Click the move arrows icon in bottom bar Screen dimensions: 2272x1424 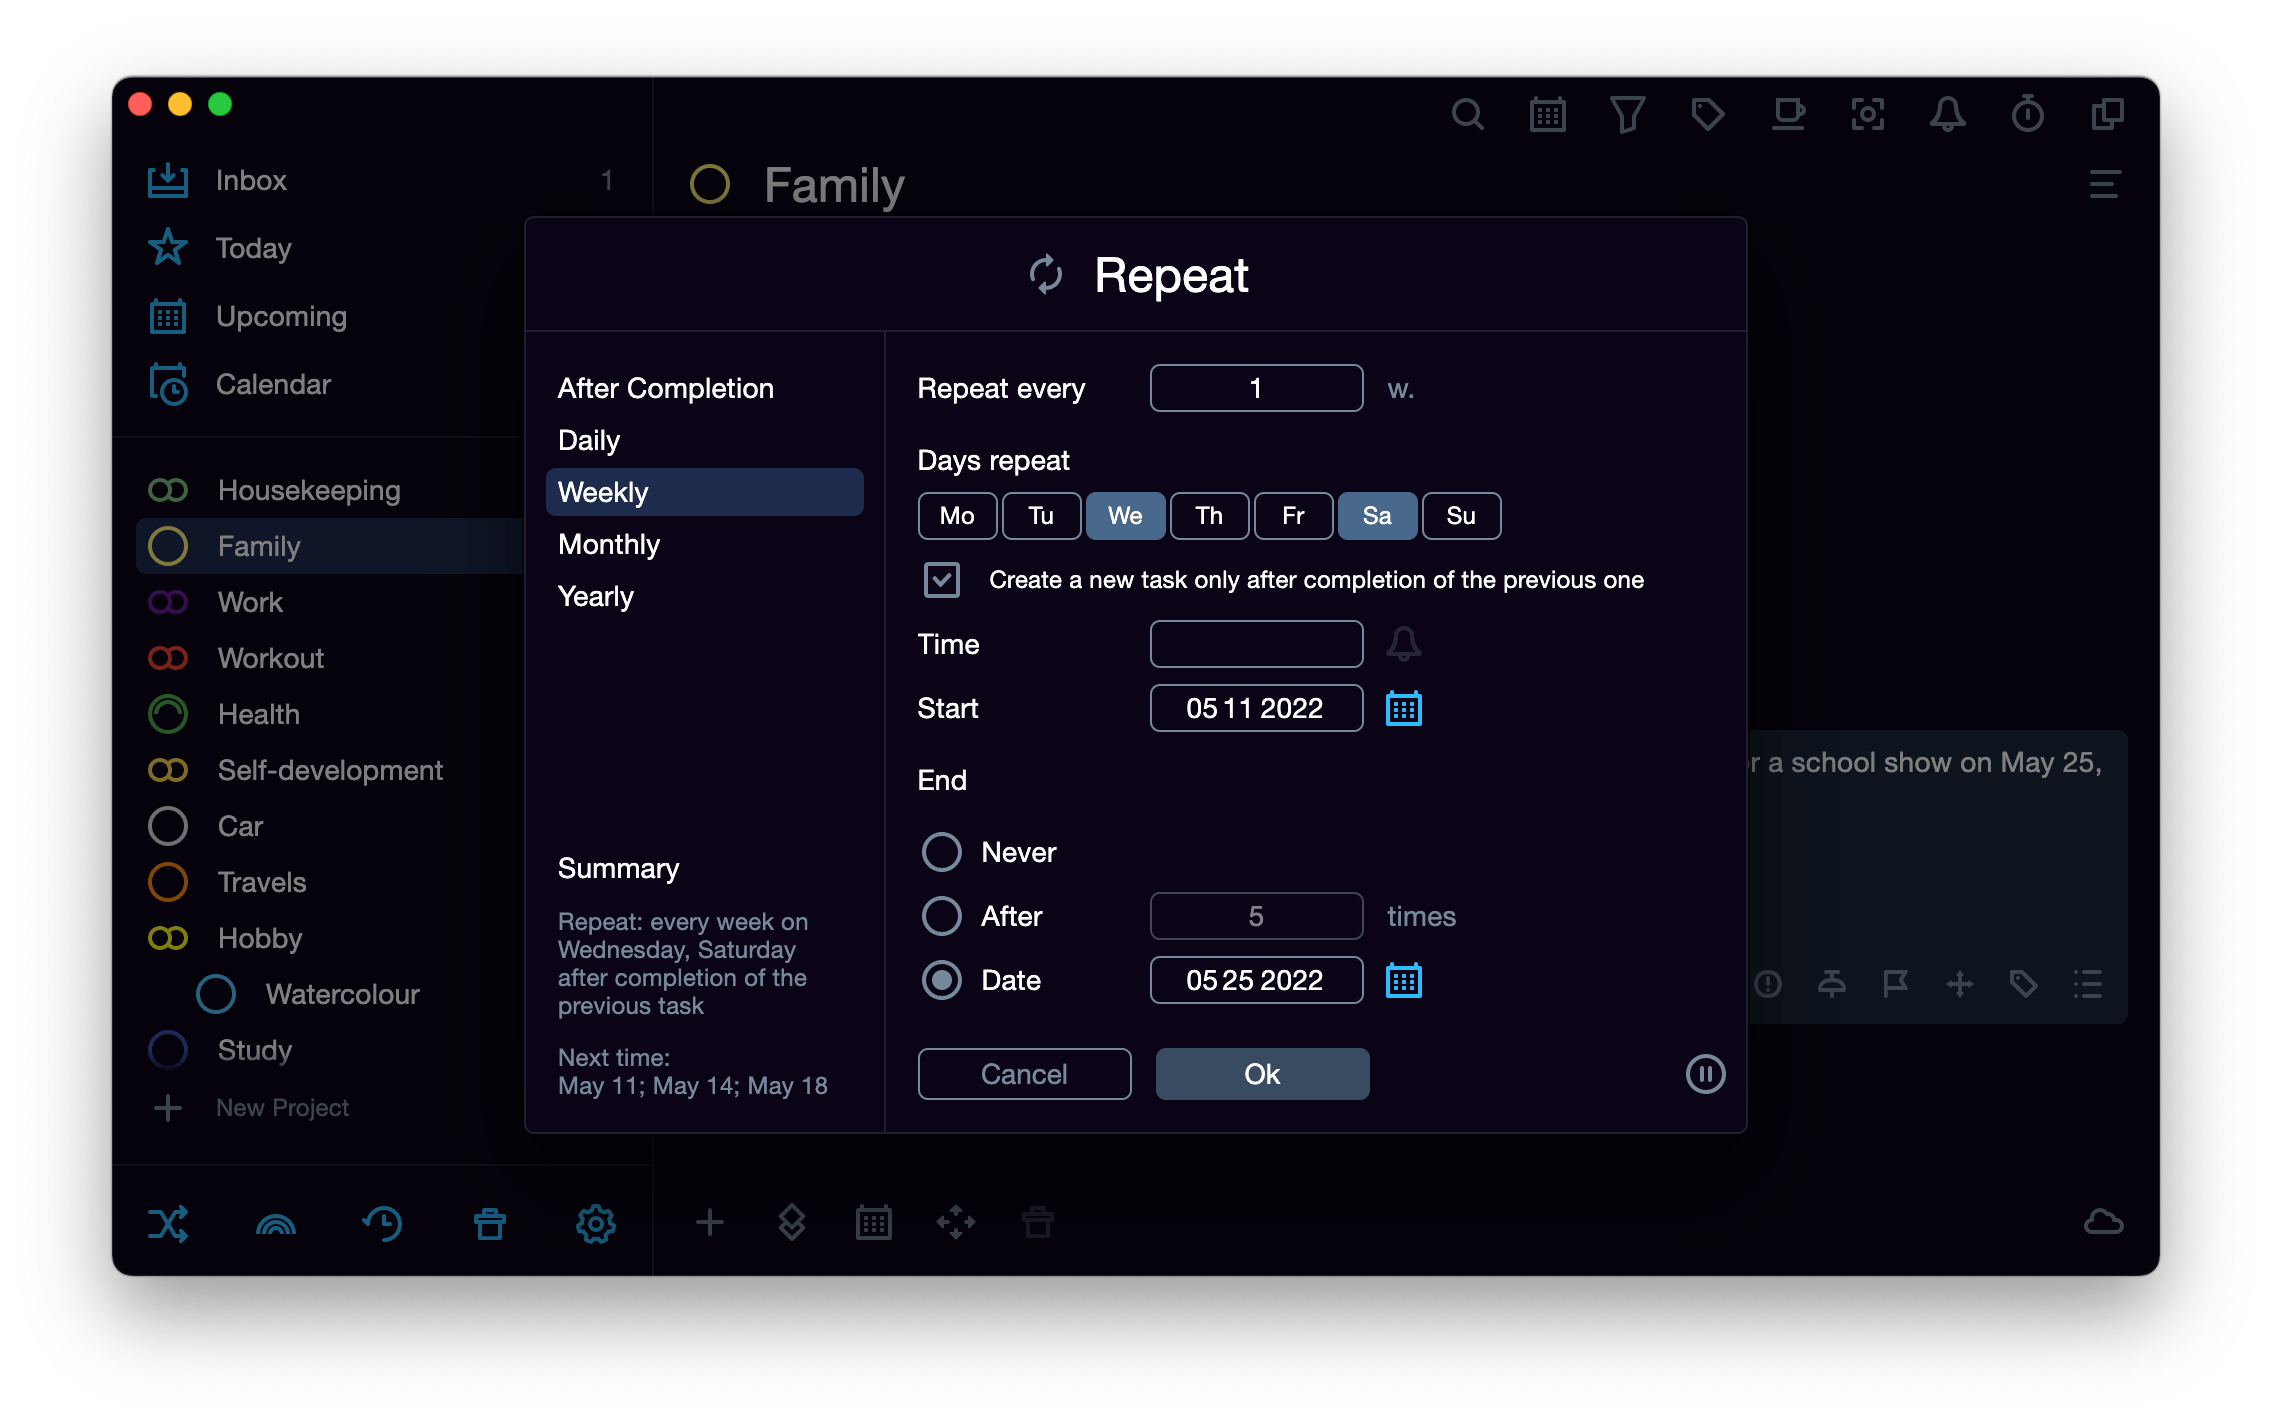(955, 1222)
